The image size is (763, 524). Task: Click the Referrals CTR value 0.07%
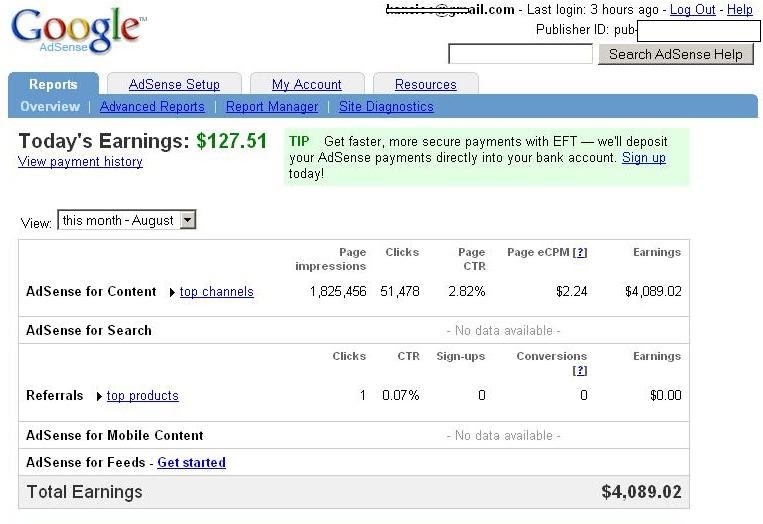(401, 395)
